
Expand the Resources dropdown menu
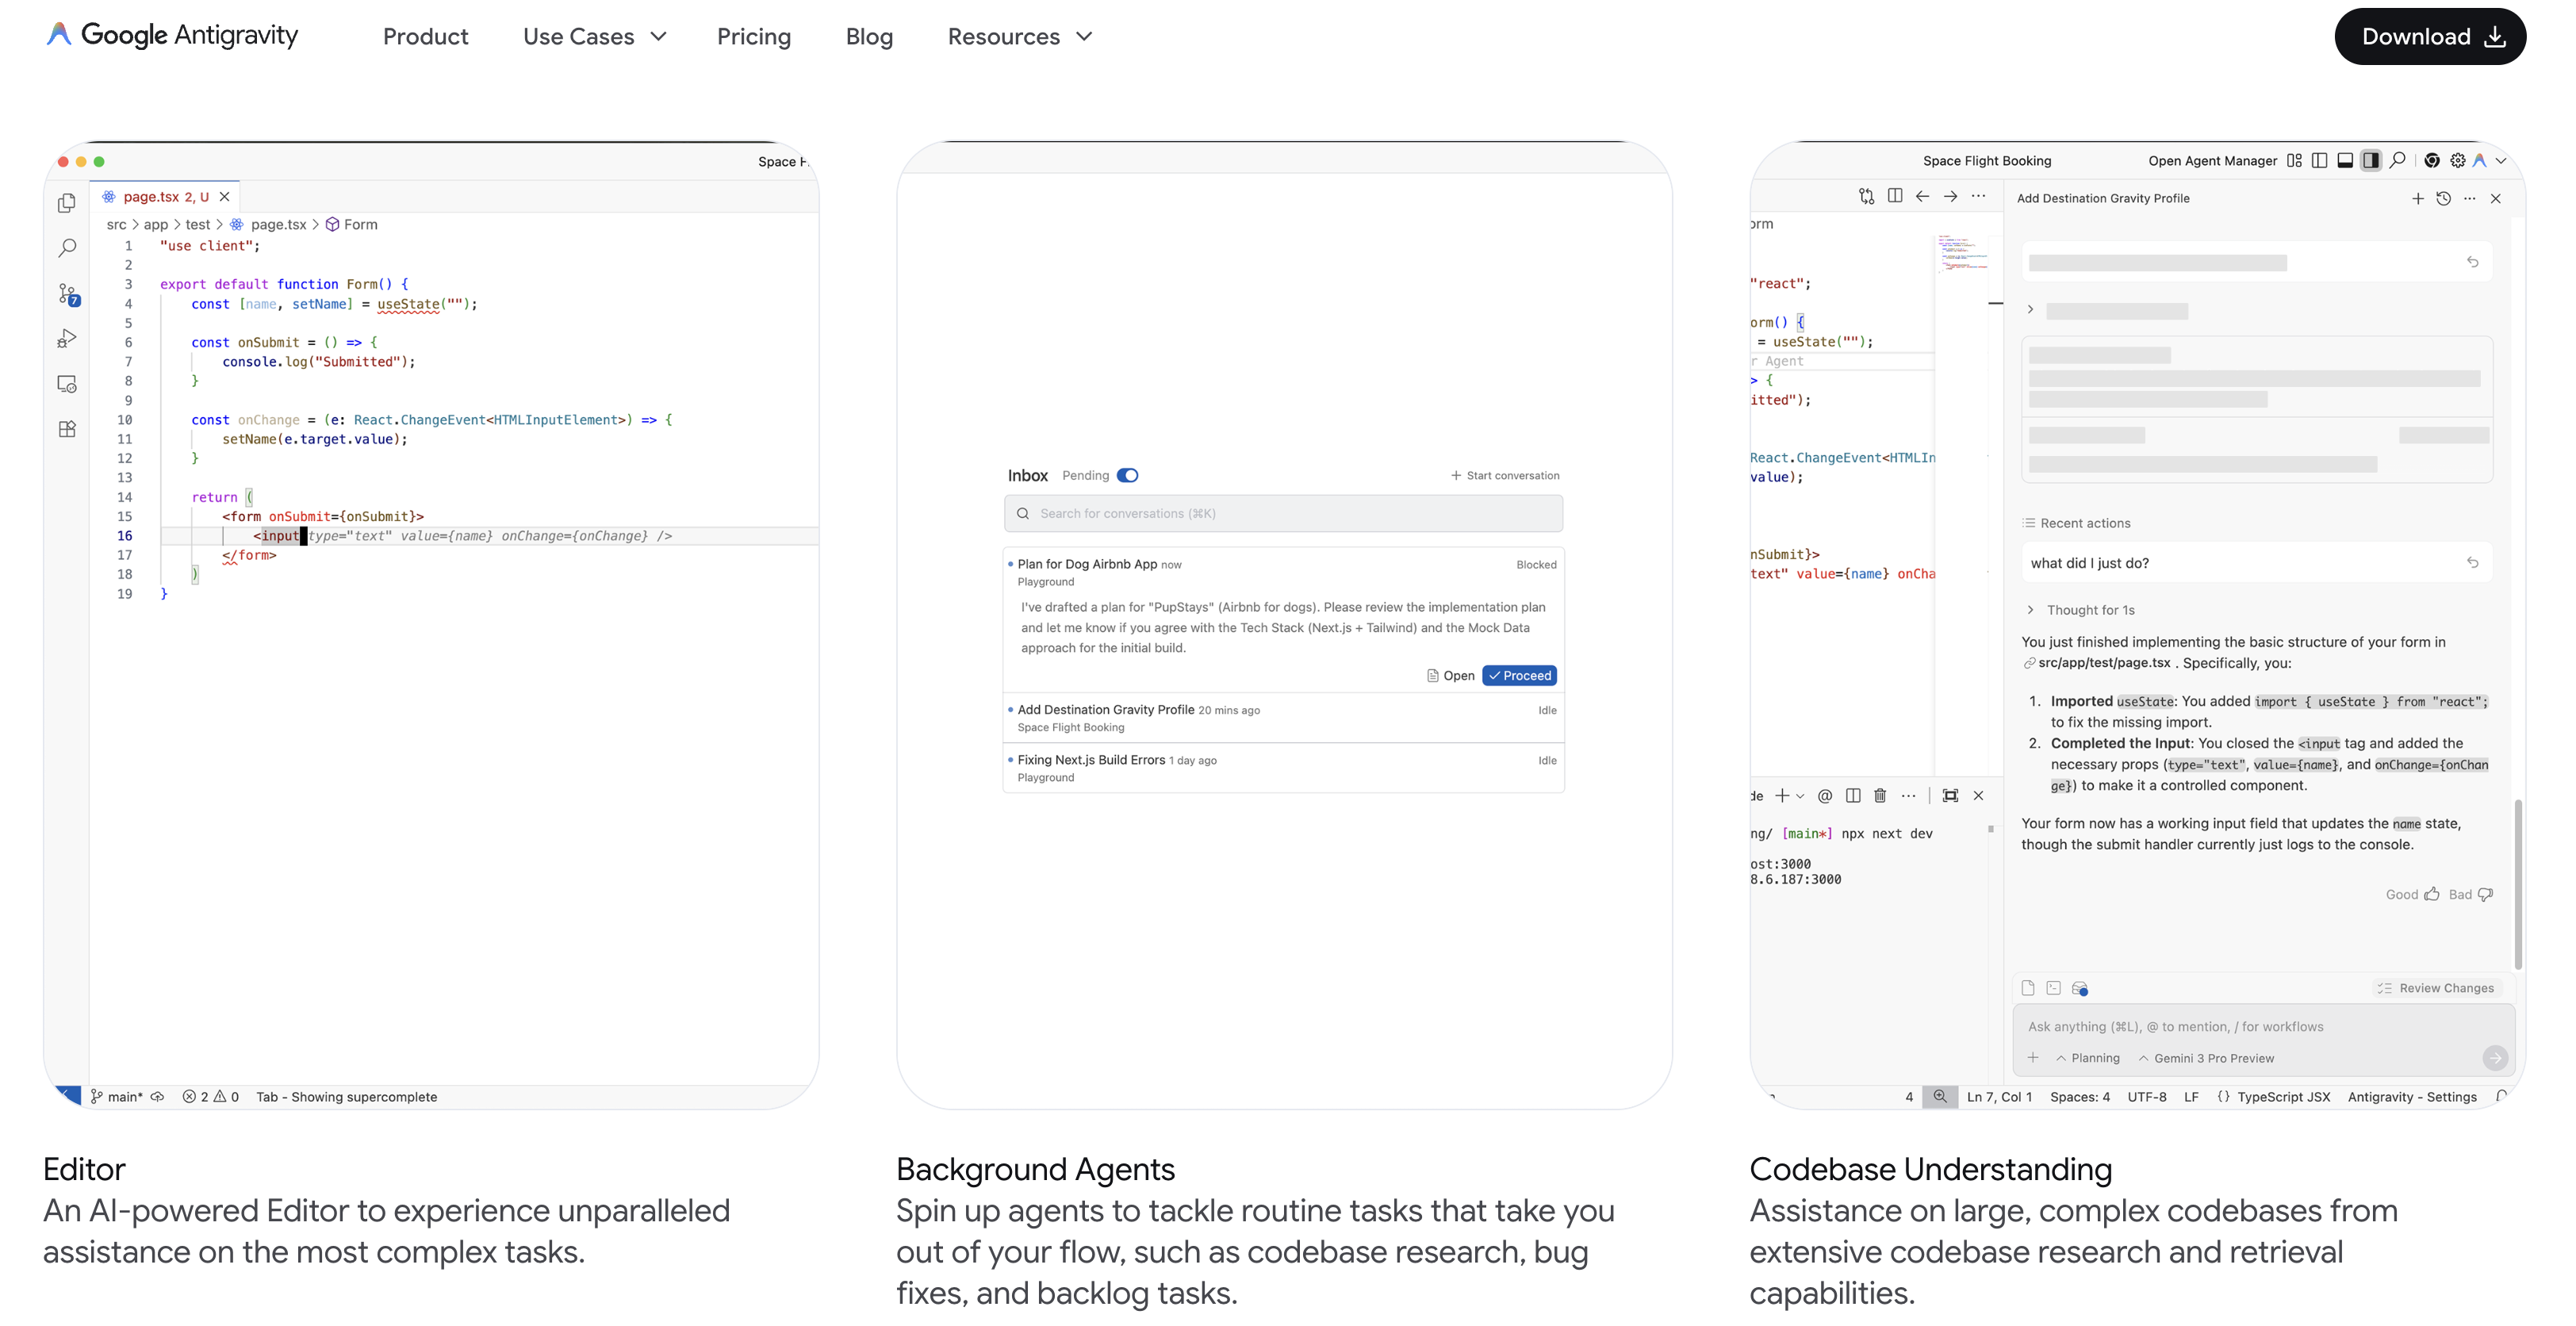(1019, 37)
